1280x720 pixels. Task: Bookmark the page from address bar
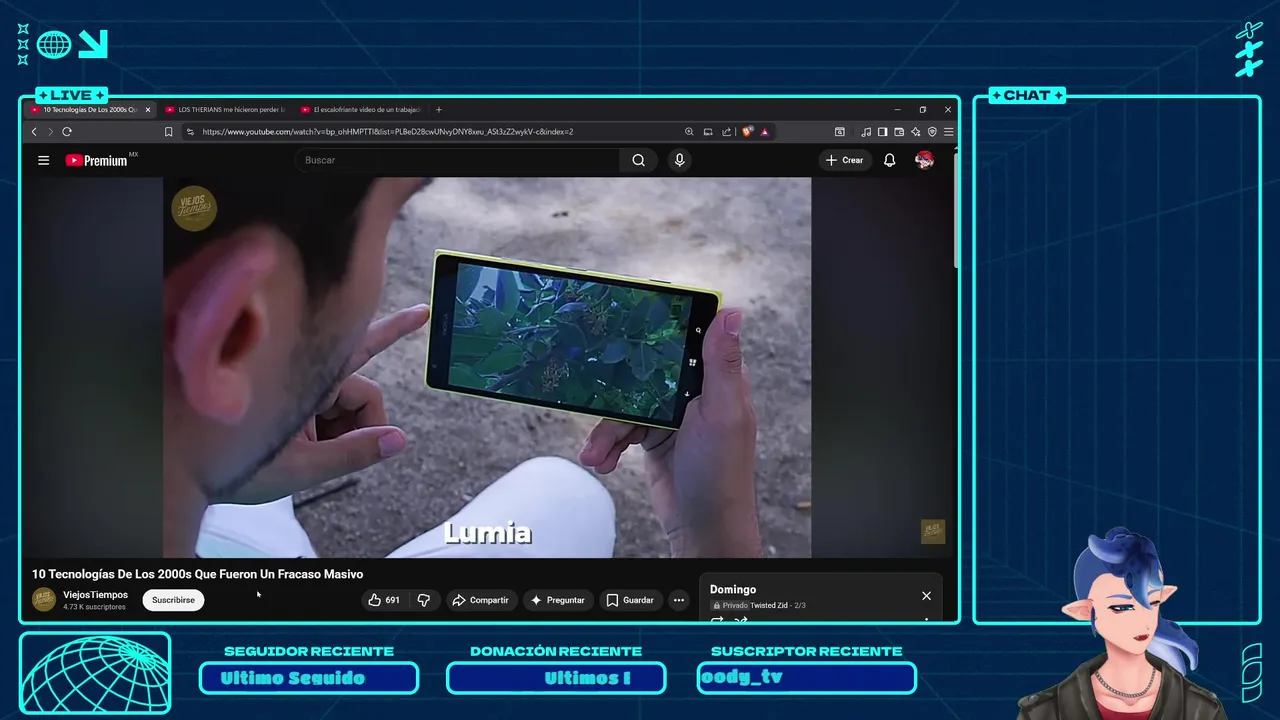click(x=169, y=132)
